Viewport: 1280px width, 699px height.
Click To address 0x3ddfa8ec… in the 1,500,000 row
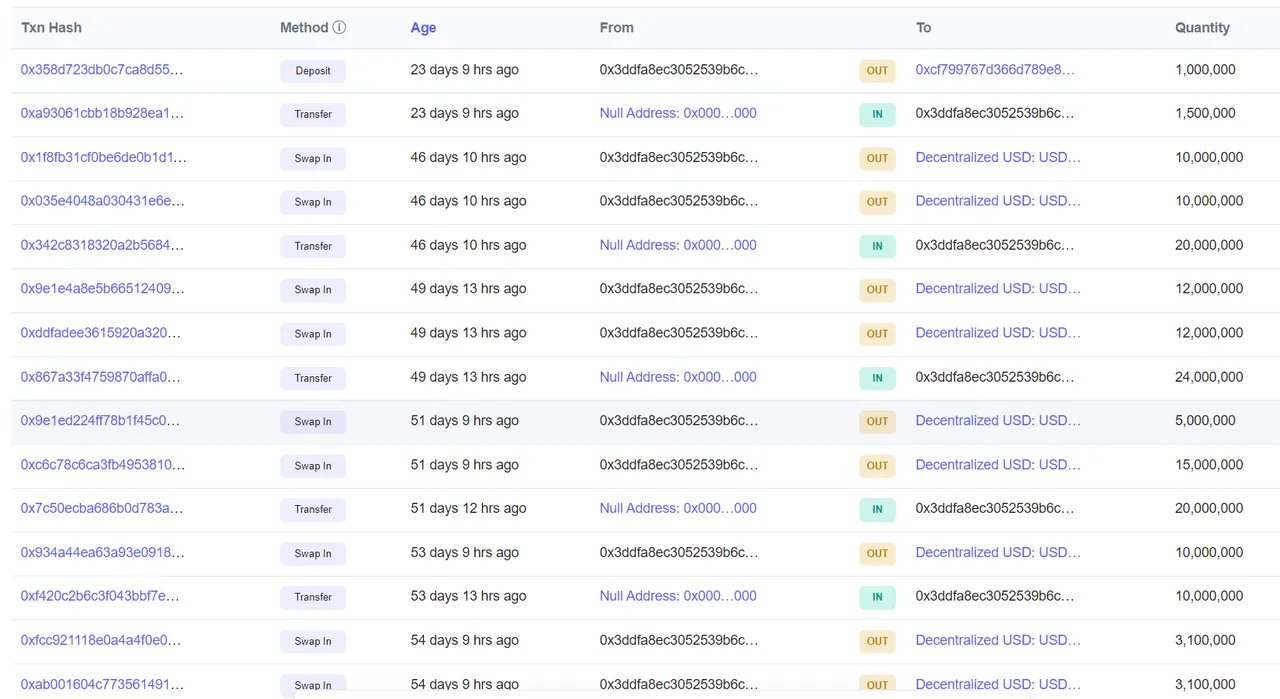coord(995,113)
